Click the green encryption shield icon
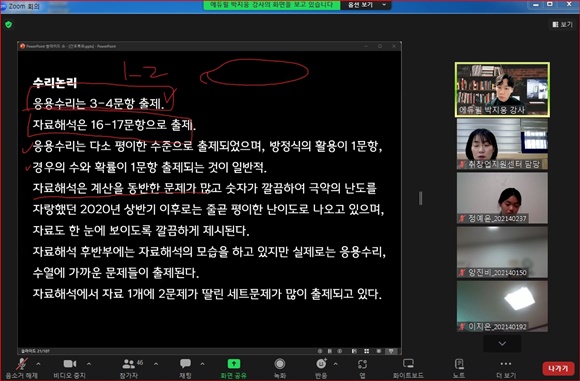The width and height of the screenshot is (580, 381). 9,25
